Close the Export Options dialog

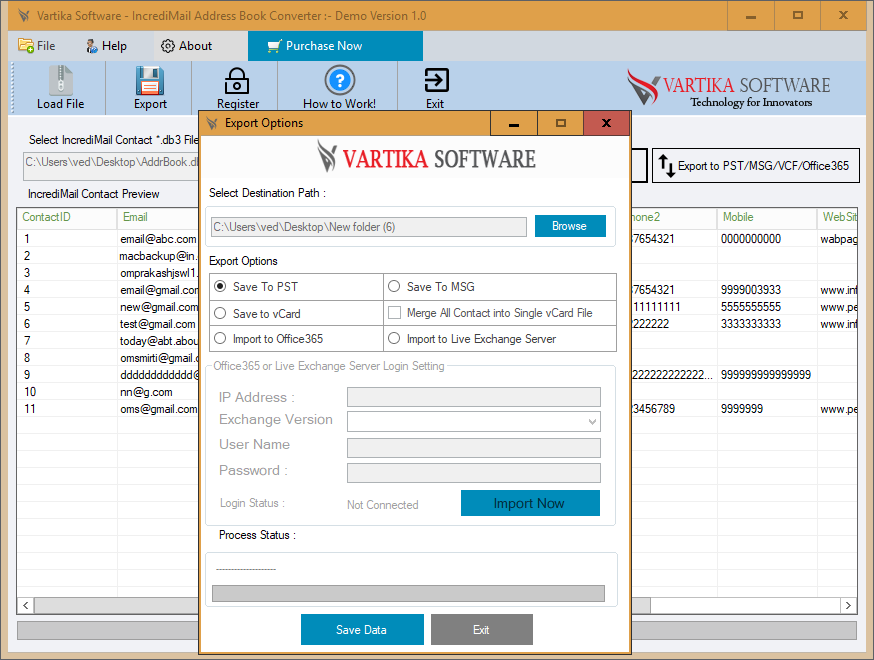pos(606,123)
